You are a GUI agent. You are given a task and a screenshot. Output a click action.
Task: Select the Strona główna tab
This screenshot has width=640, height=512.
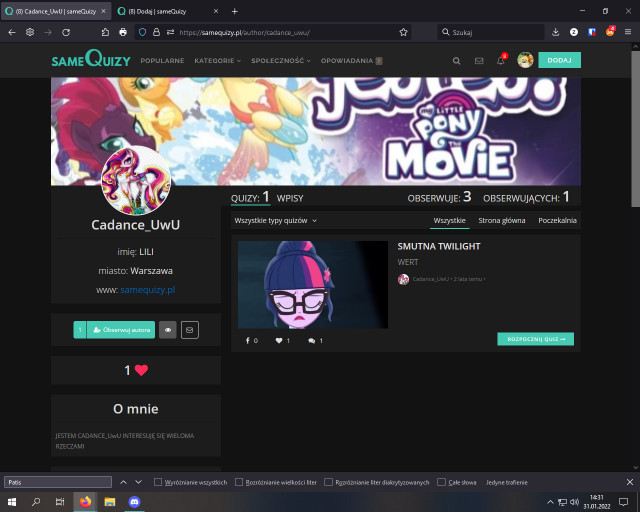[x=502, y=220]
